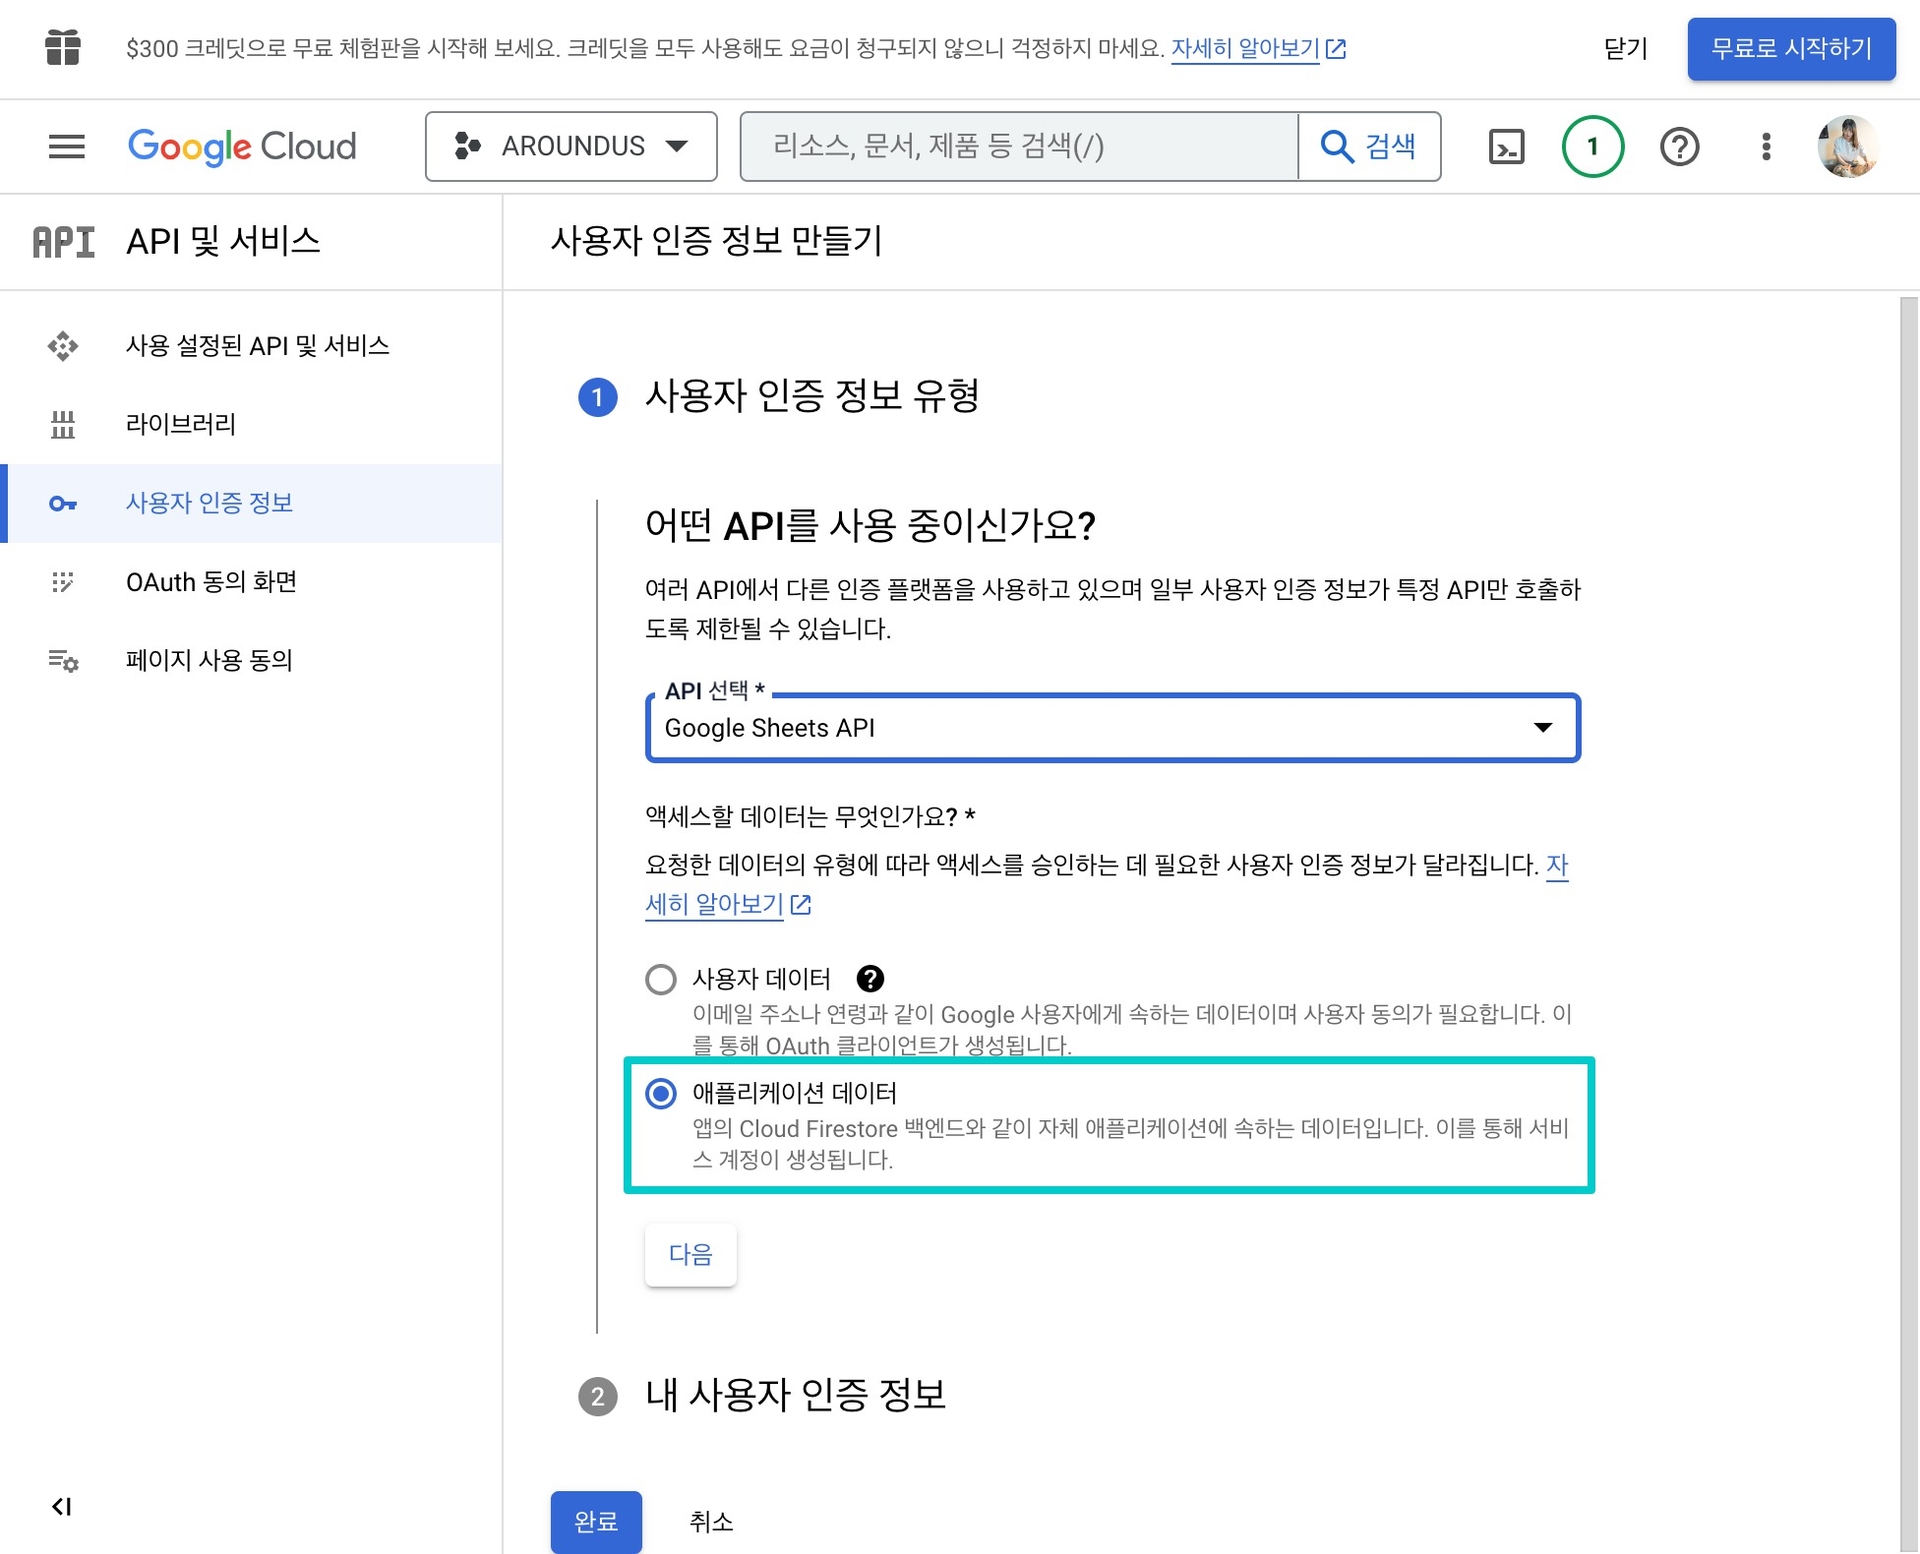Expand step 2 내 사용자 인증 정보
This screenshot has height=1554, width=1920.
(795, 1395)
